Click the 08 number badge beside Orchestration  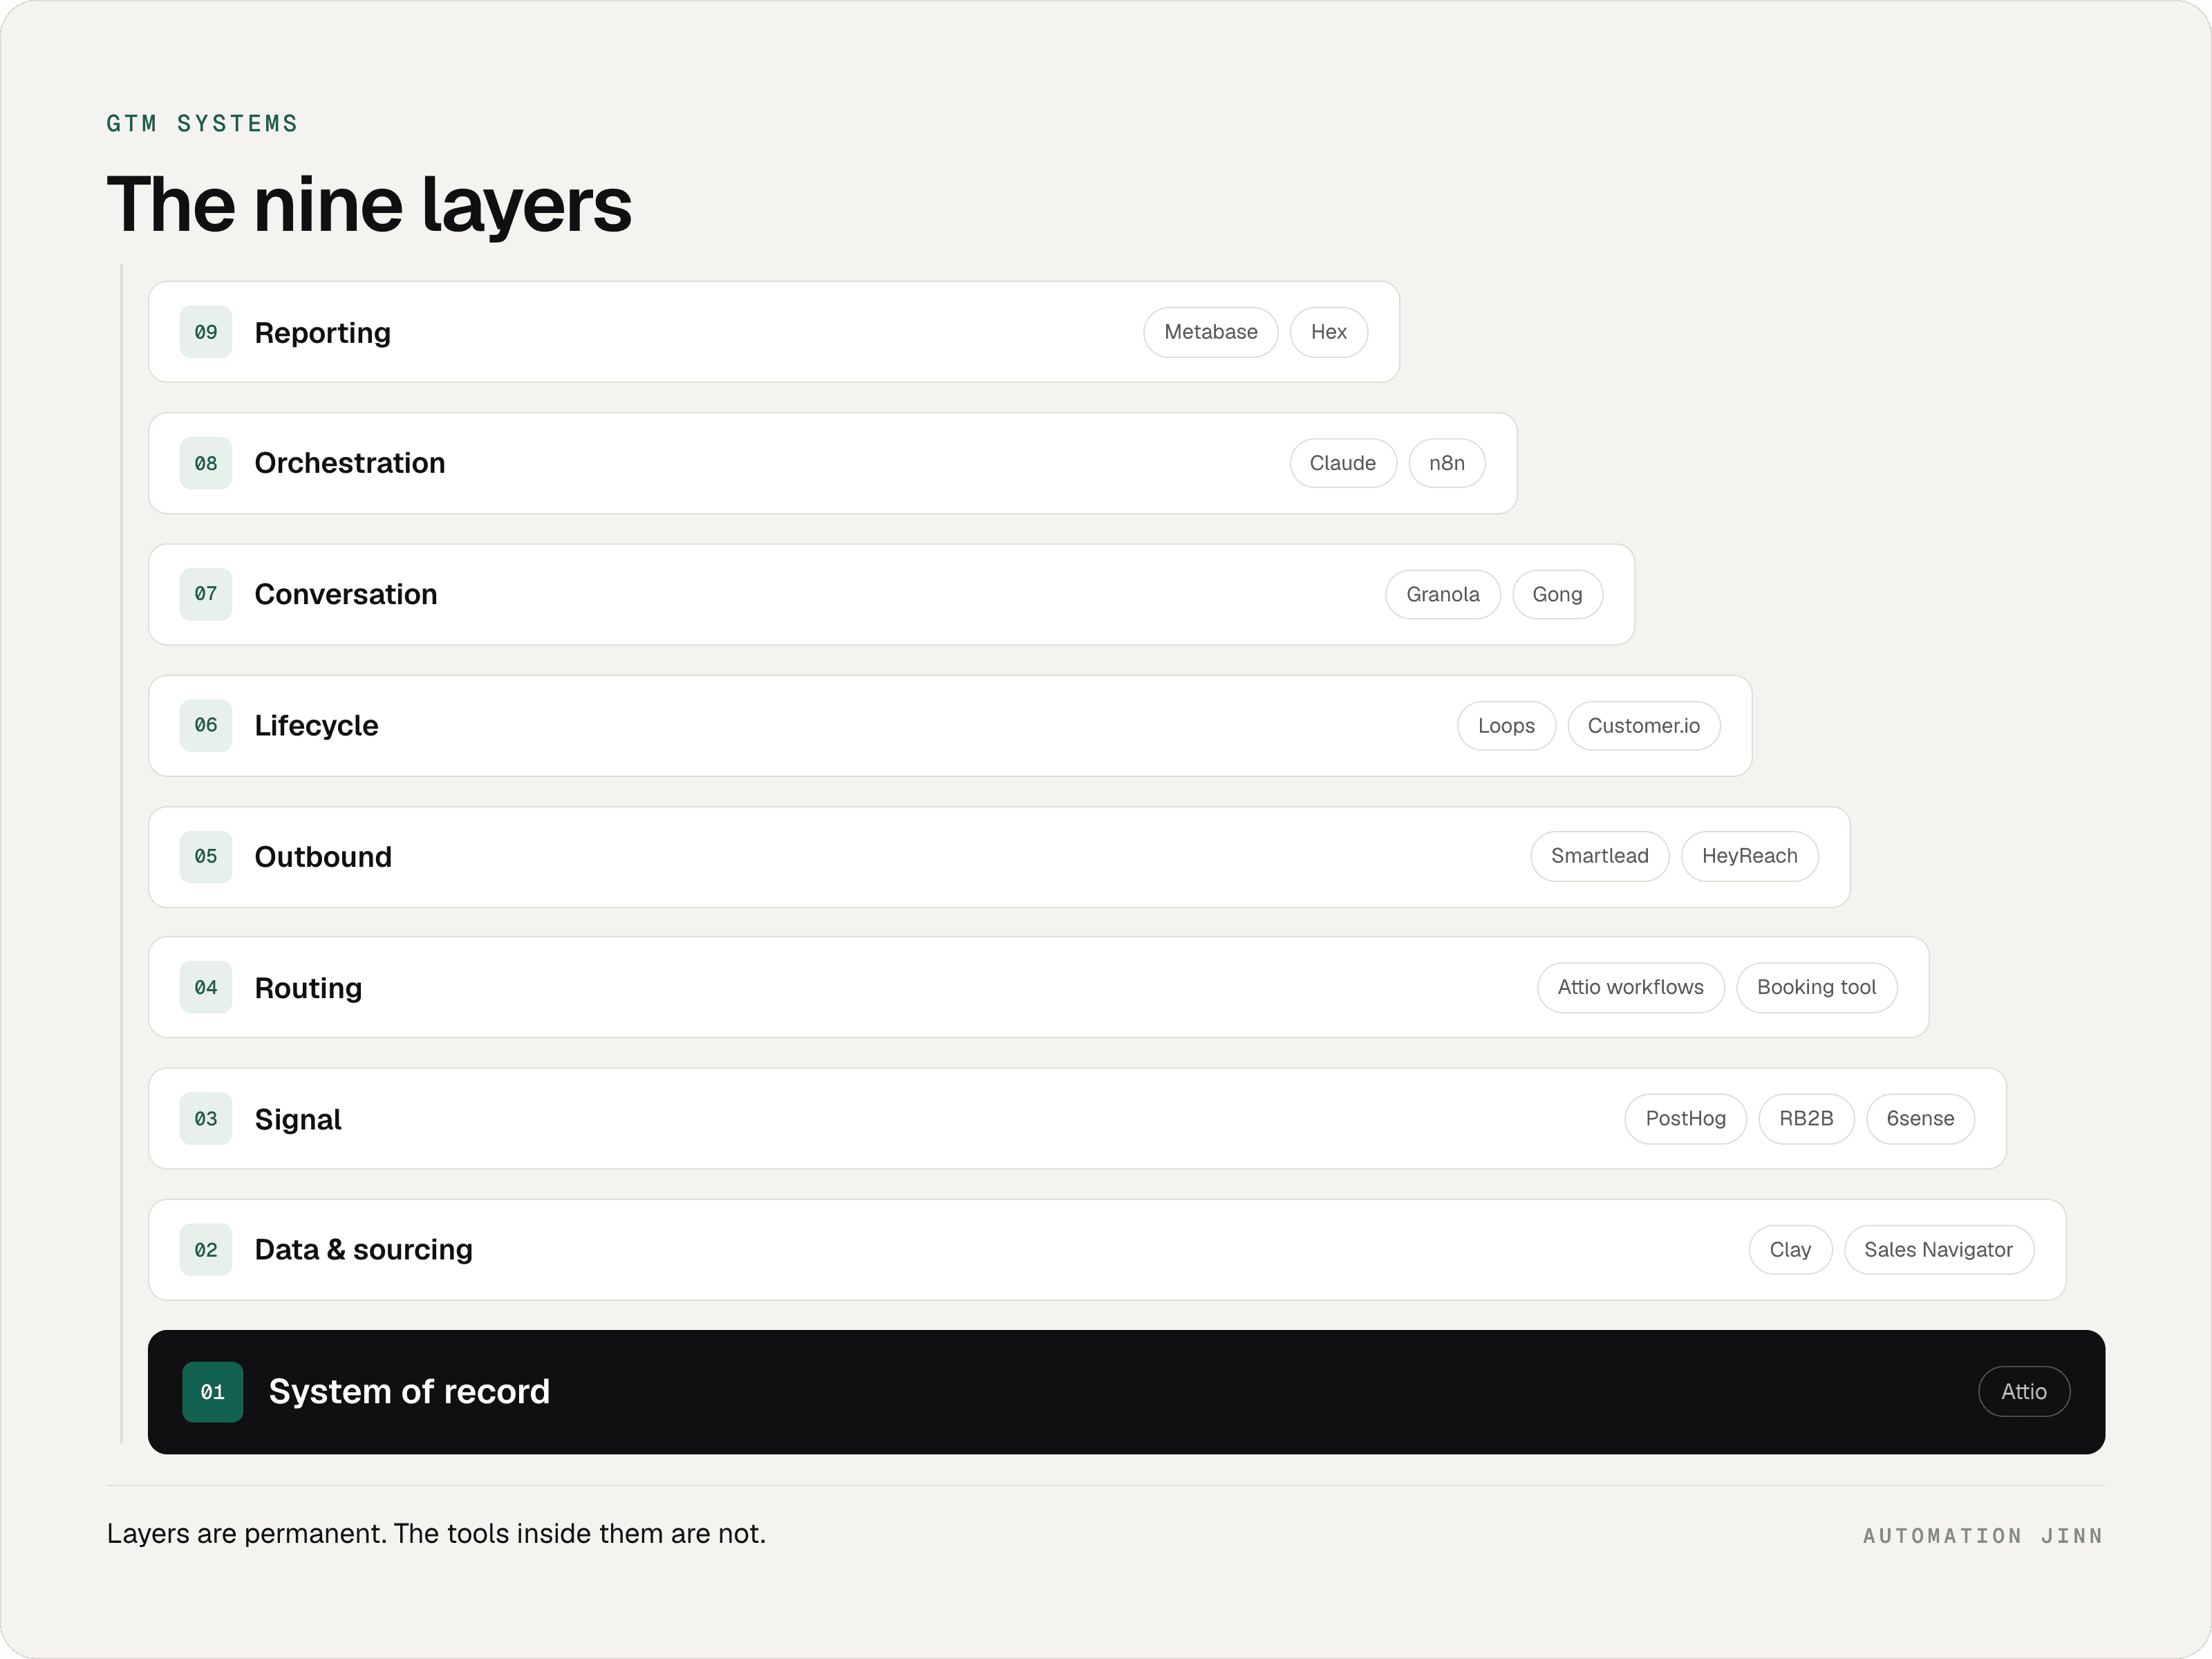[x=206, y=463]
